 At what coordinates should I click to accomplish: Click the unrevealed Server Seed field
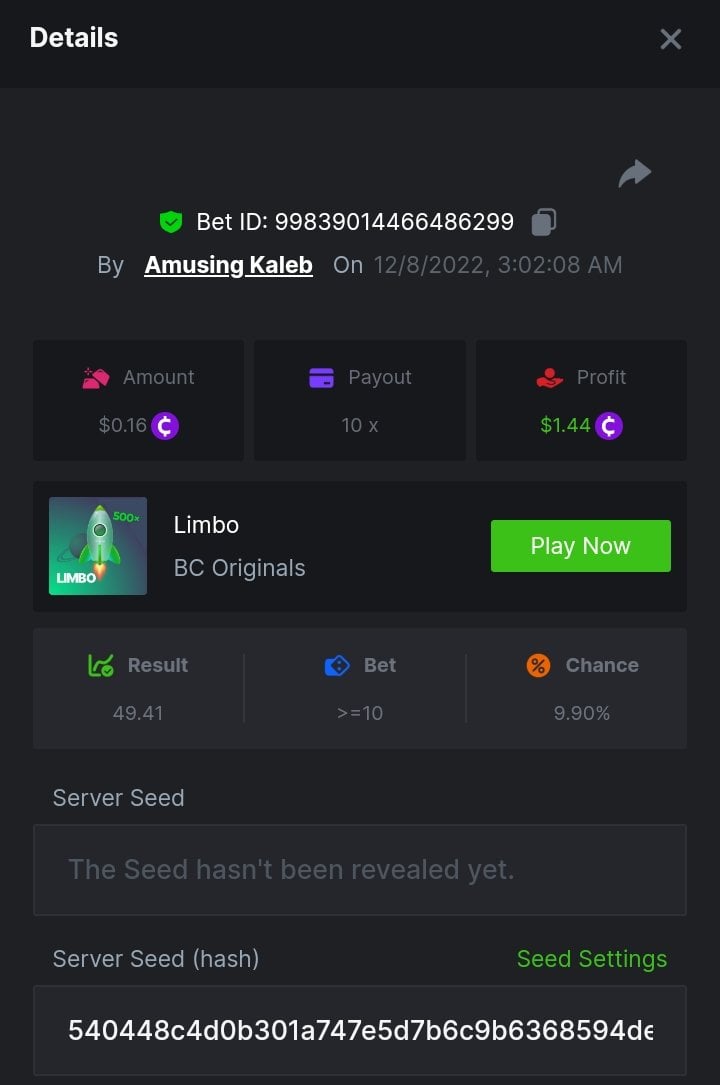coord(360,870)
